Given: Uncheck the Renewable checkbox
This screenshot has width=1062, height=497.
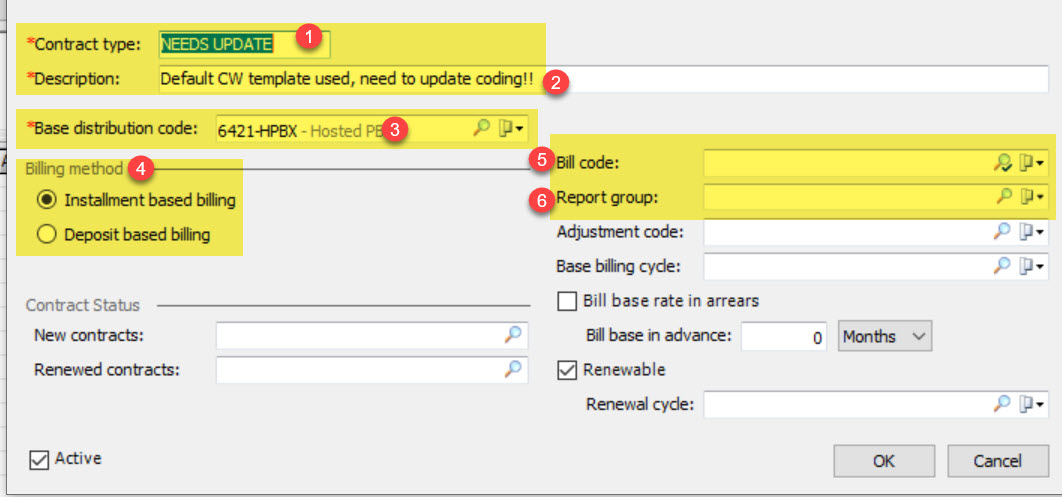Looking at the screenshot, I should (x=566, y=370).
